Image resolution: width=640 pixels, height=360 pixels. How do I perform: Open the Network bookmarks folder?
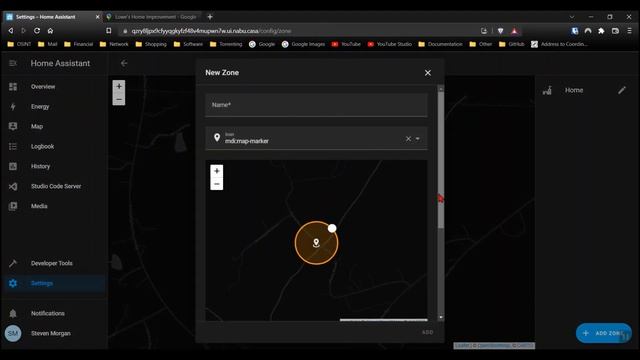[x=114, y=44]
